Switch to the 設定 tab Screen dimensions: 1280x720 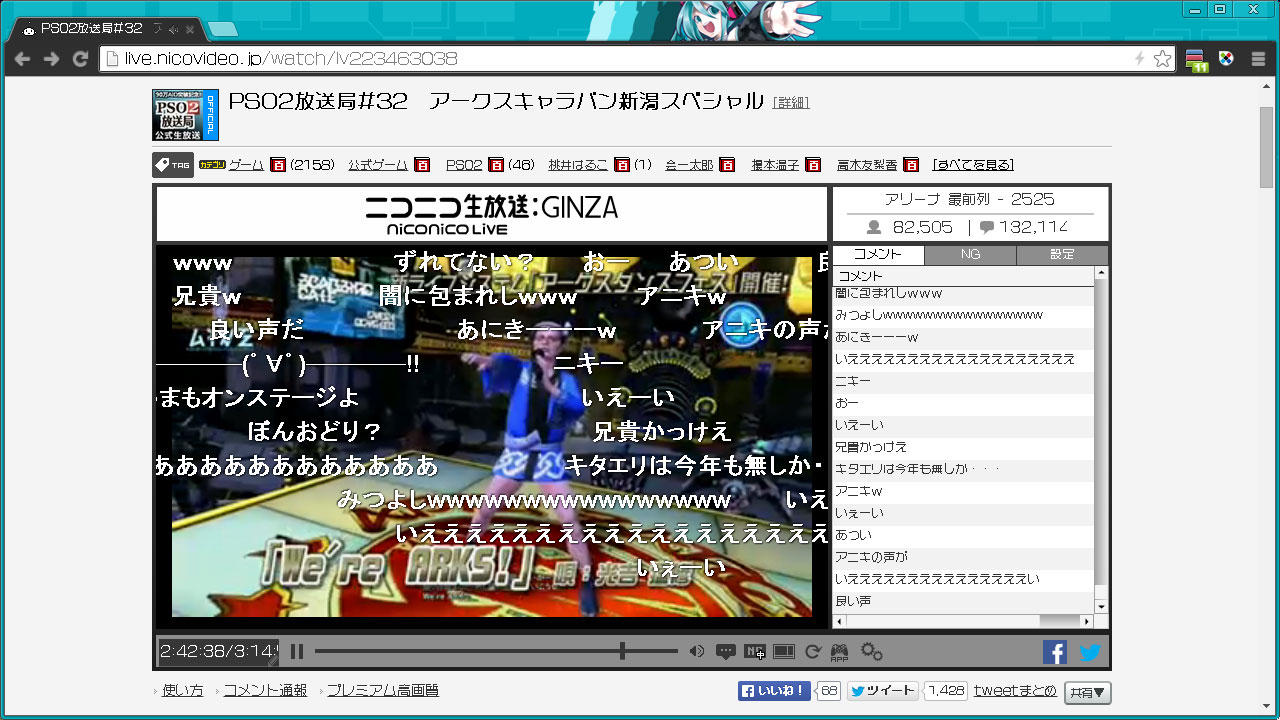point(1062,255)
